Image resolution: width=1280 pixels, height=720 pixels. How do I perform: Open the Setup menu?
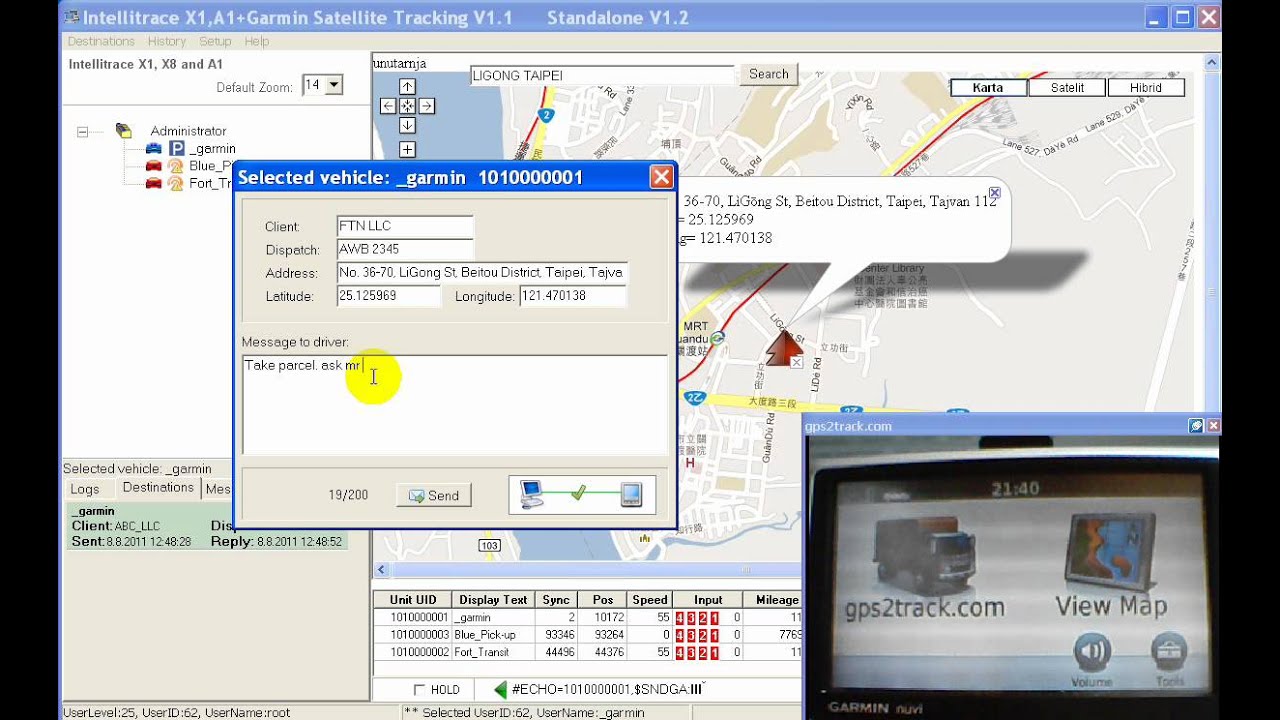click(x=215, y=41)
